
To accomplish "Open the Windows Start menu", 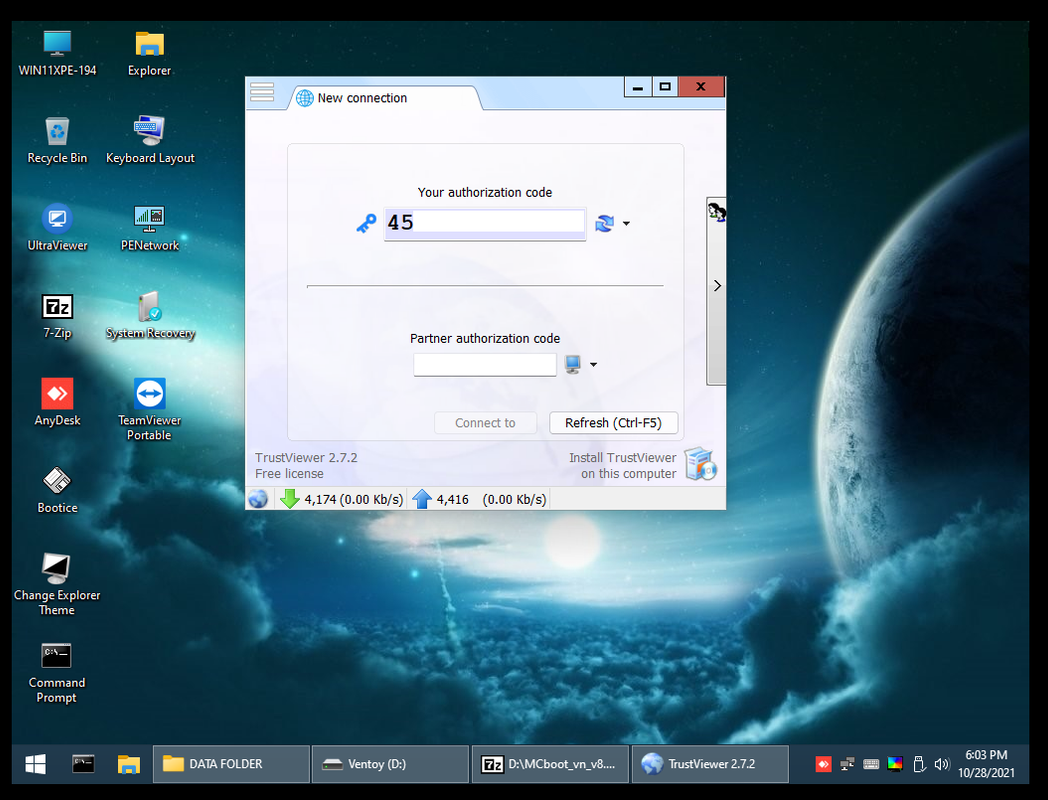I will 35,764.
